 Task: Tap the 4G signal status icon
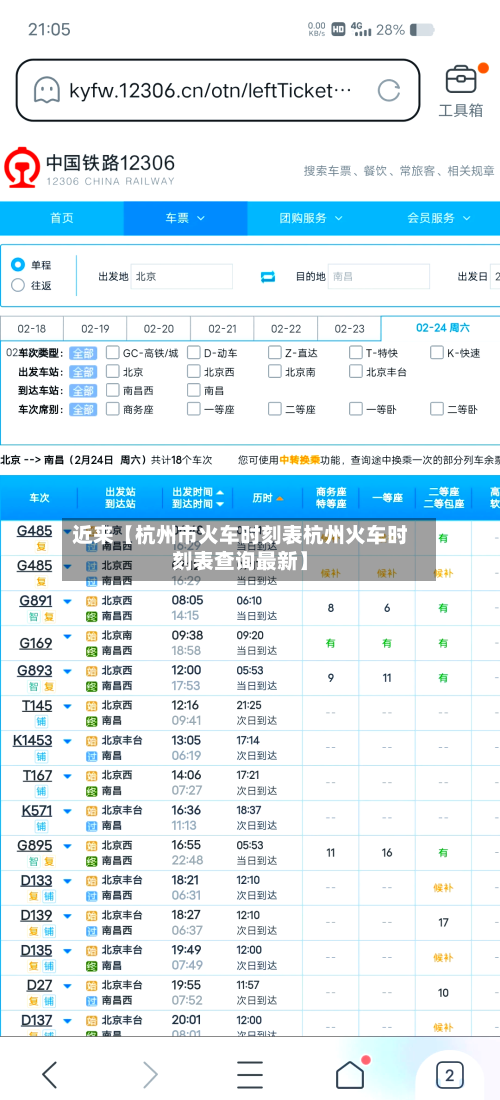pos(361,29)
